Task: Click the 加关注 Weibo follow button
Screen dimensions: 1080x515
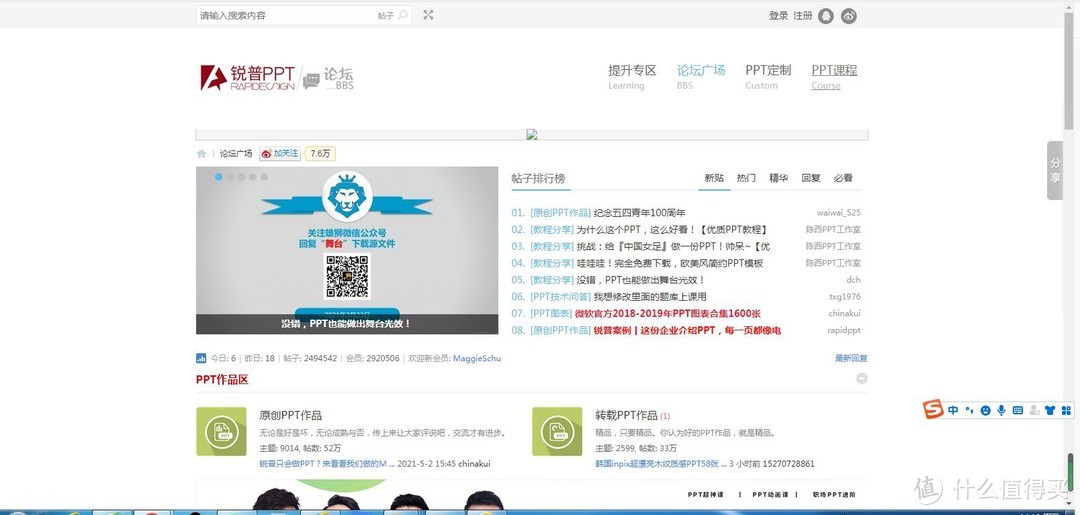Action: tap(280, 154)
